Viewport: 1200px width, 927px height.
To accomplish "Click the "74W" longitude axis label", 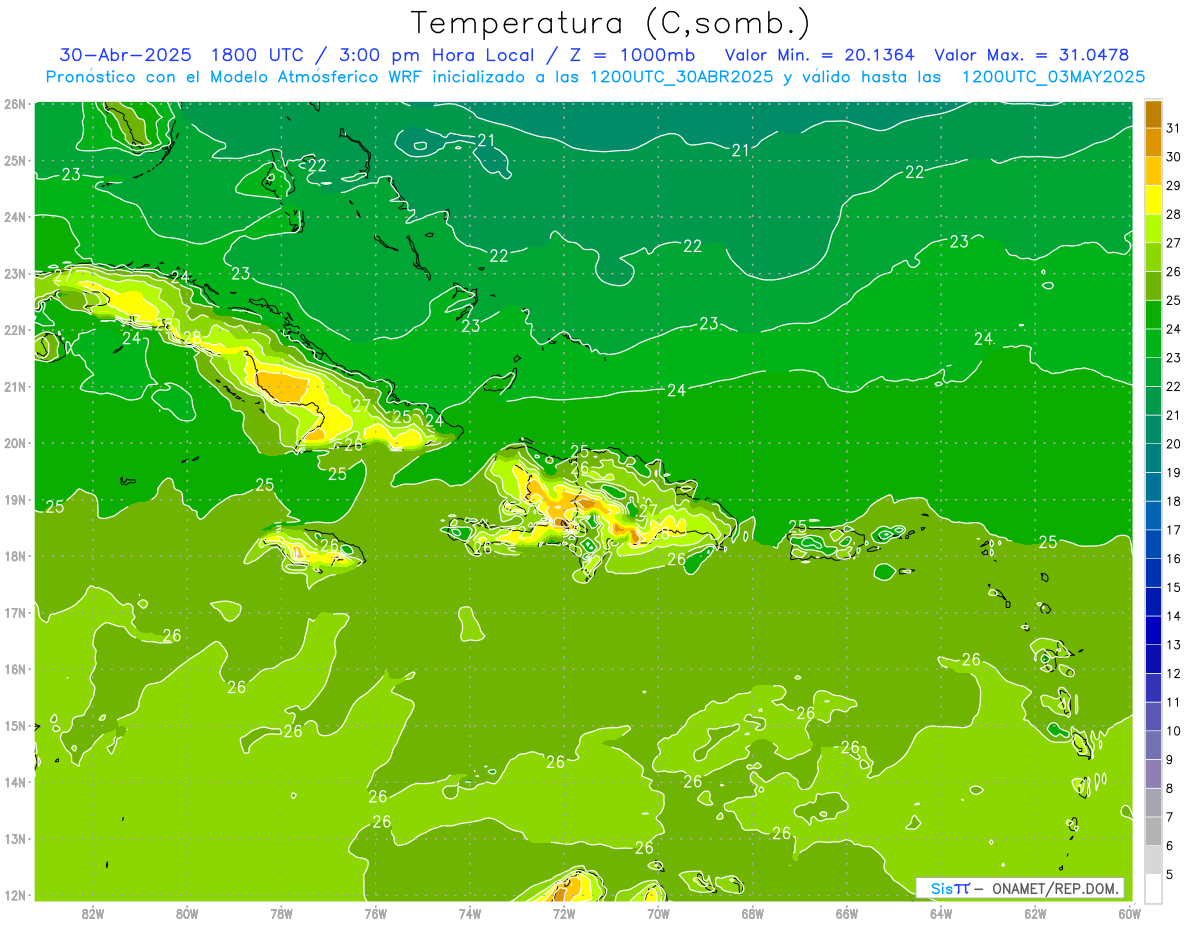I will 469,912.
